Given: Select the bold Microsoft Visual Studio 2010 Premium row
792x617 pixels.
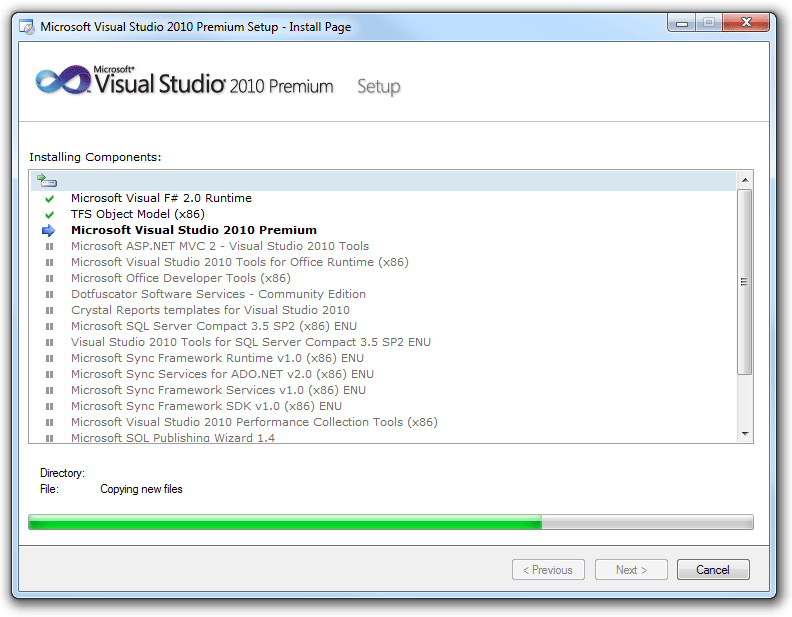Looking at the screenshot, I should pos(194,230).
